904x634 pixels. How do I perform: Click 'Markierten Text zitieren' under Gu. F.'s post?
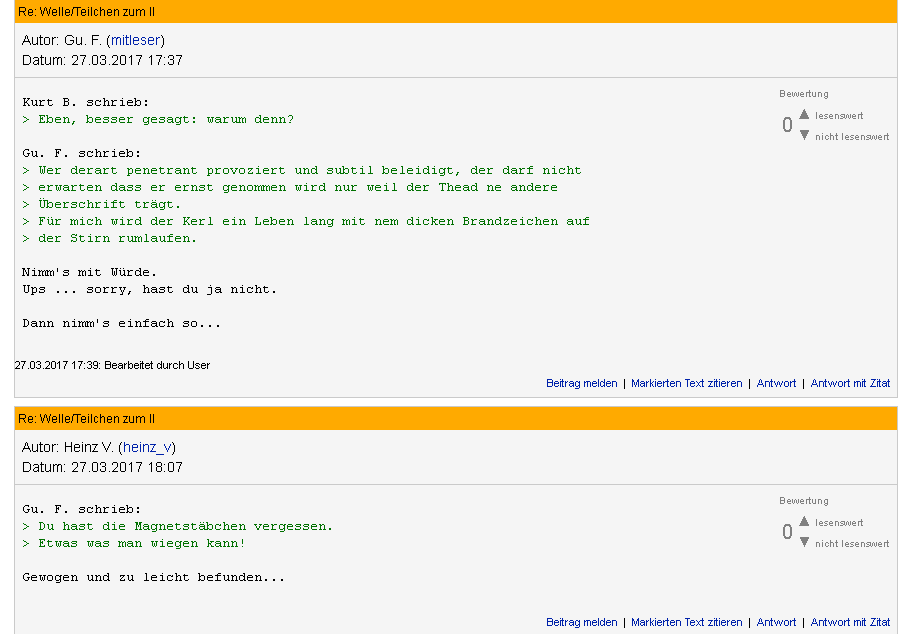(x=687, y=383)
